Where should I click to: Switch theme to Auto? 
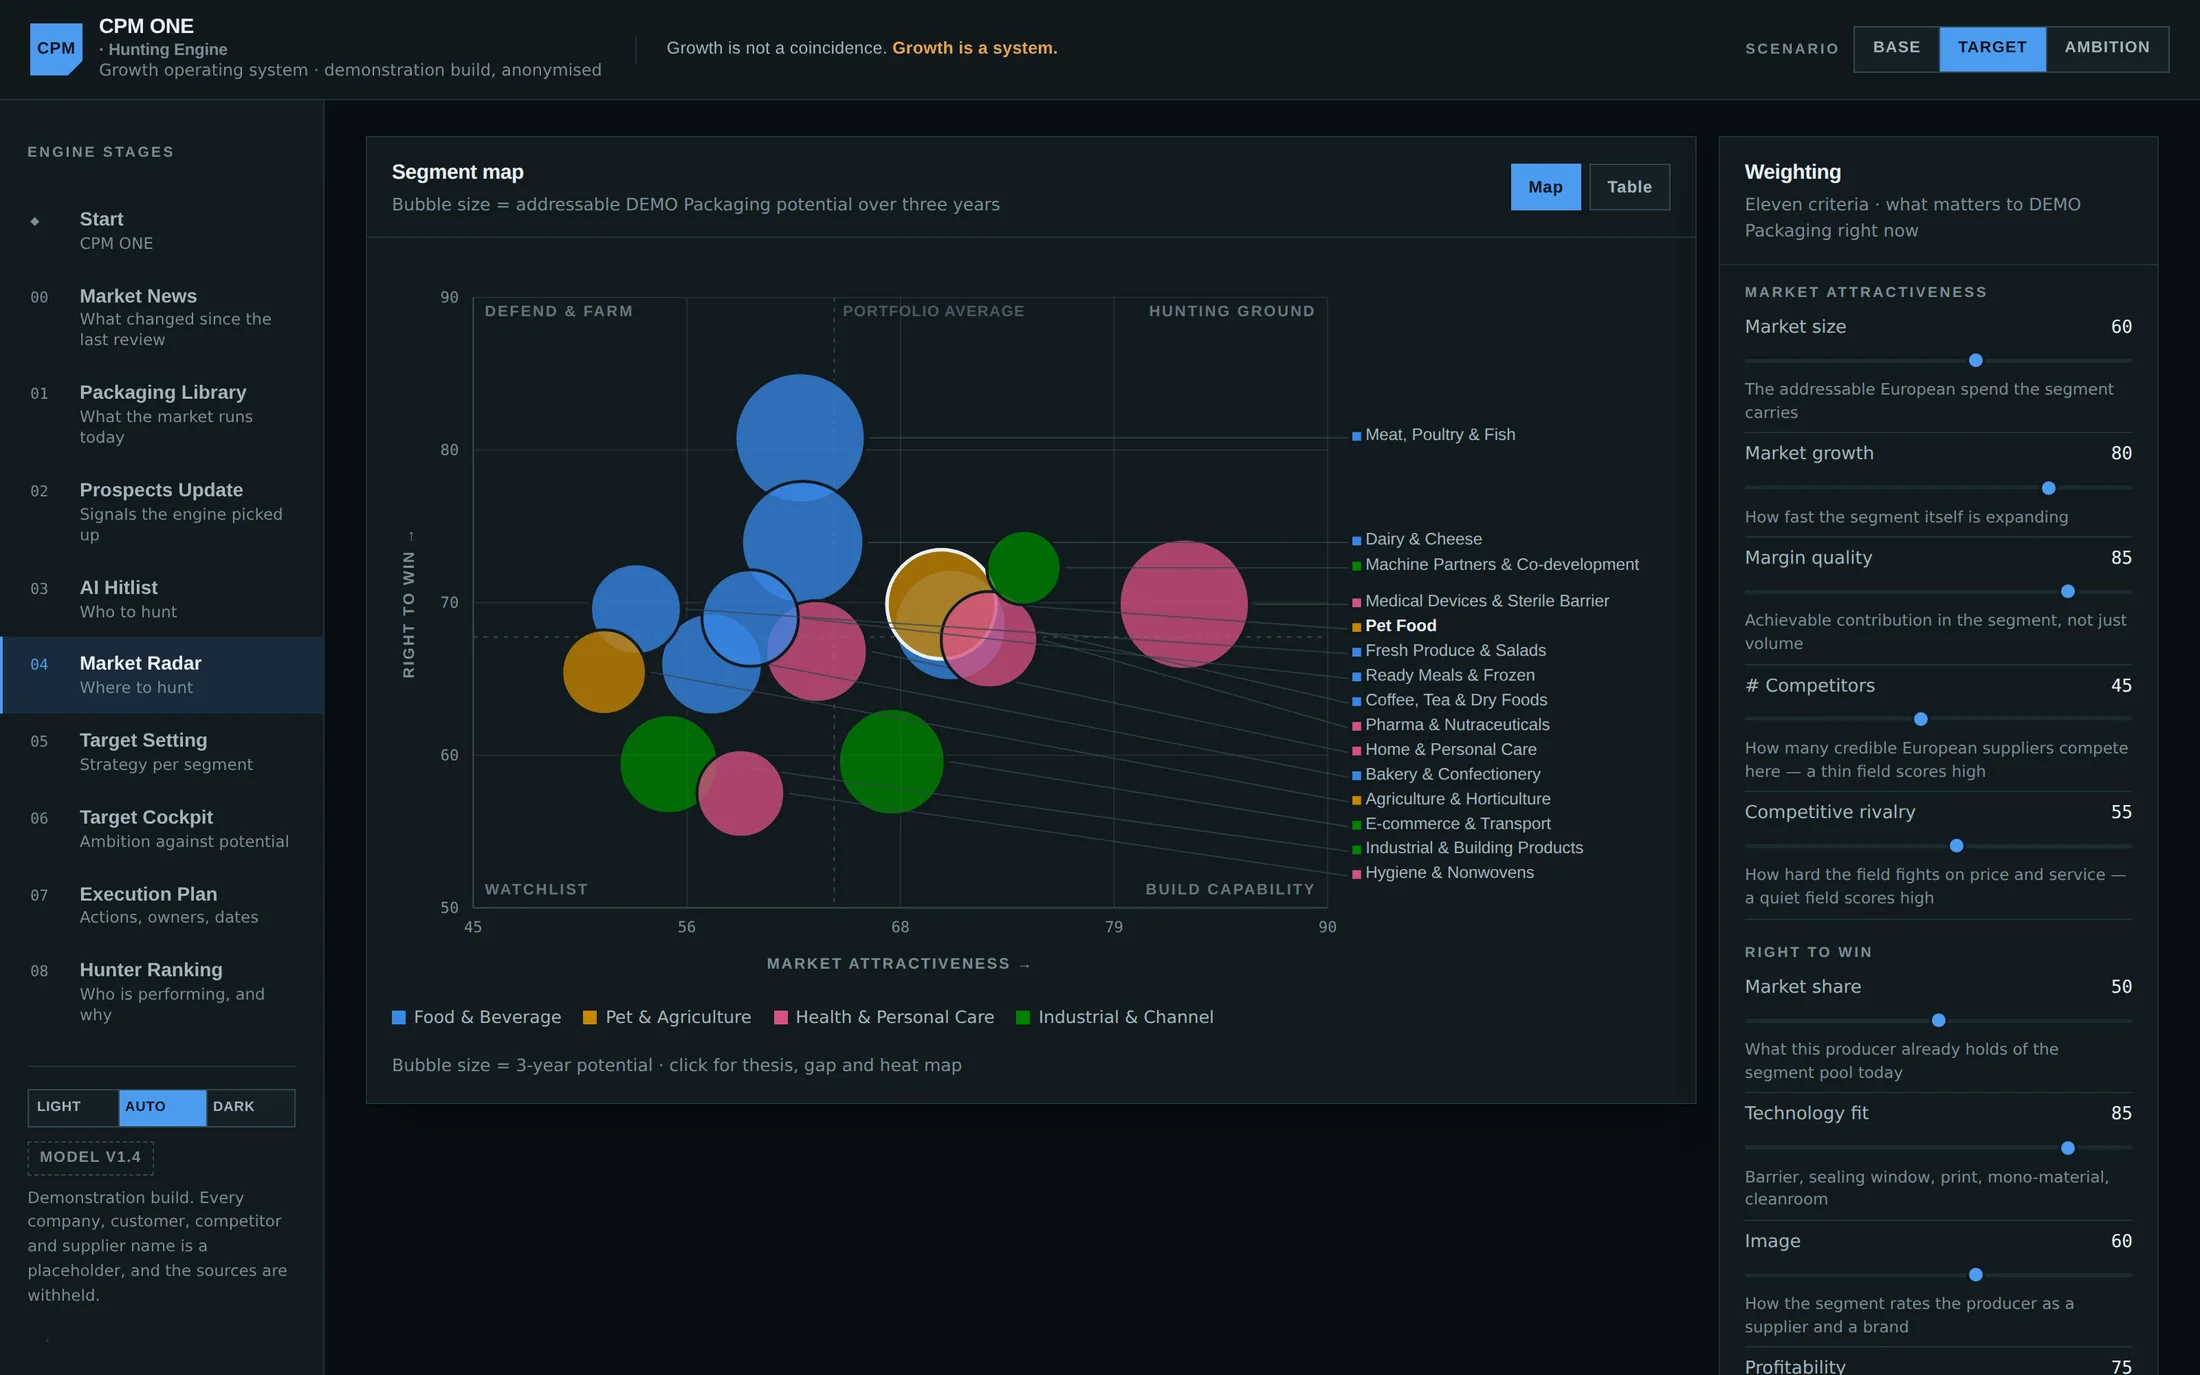click(162, 1107)
